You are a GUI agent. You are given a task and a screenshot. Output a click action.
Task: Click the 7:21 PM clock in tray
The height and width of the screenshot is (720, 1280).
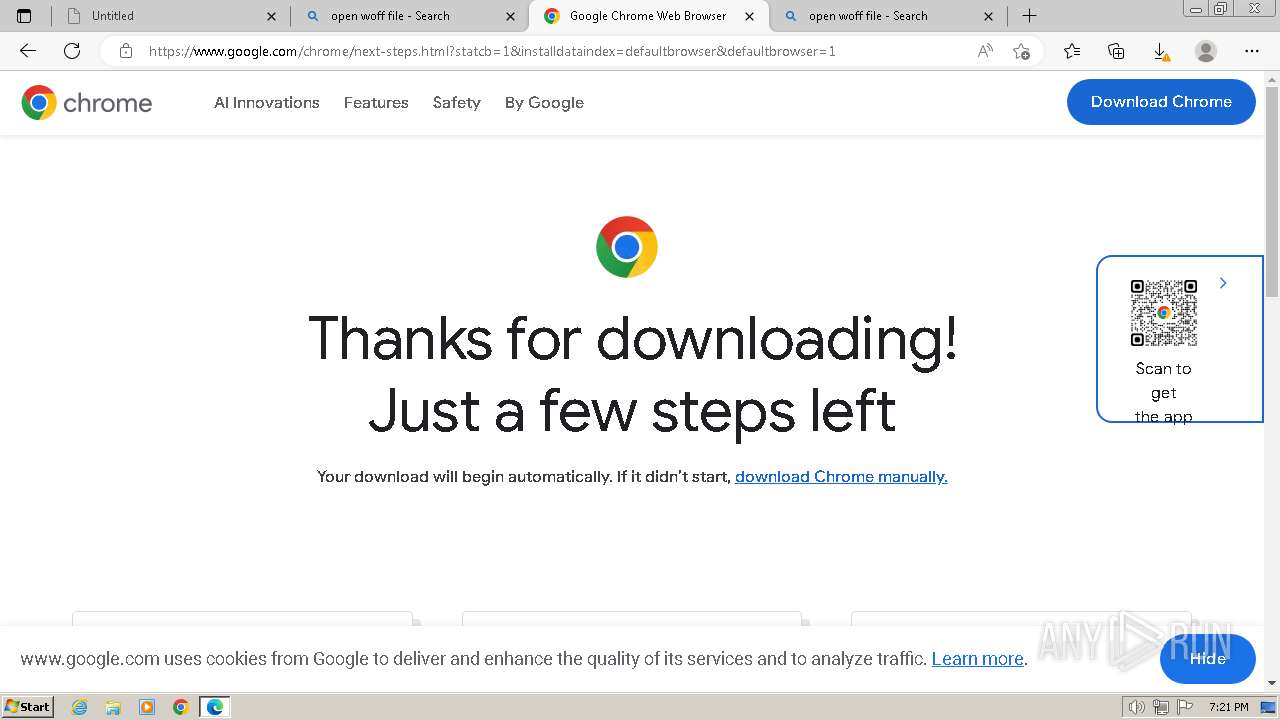pyautogui.click(x=1228, y=707)
